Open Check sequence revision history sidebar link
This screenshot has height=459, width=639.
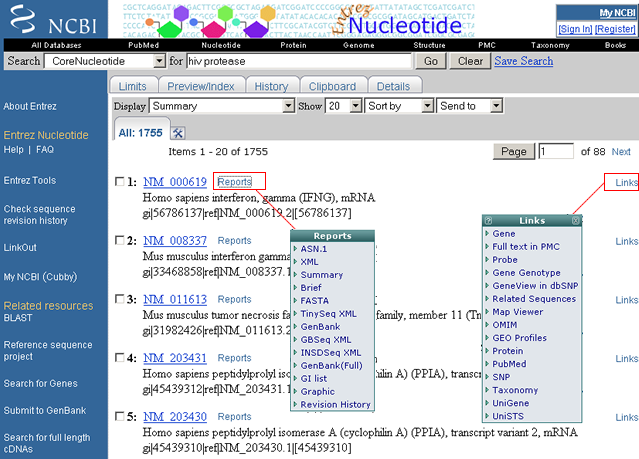click(40, 215)
